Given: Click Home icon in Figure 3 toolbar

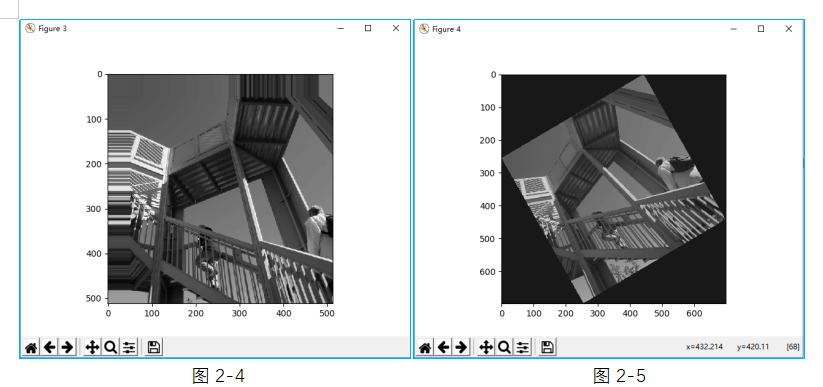Looking at the screenshot, I should click(x=31, y=347).
